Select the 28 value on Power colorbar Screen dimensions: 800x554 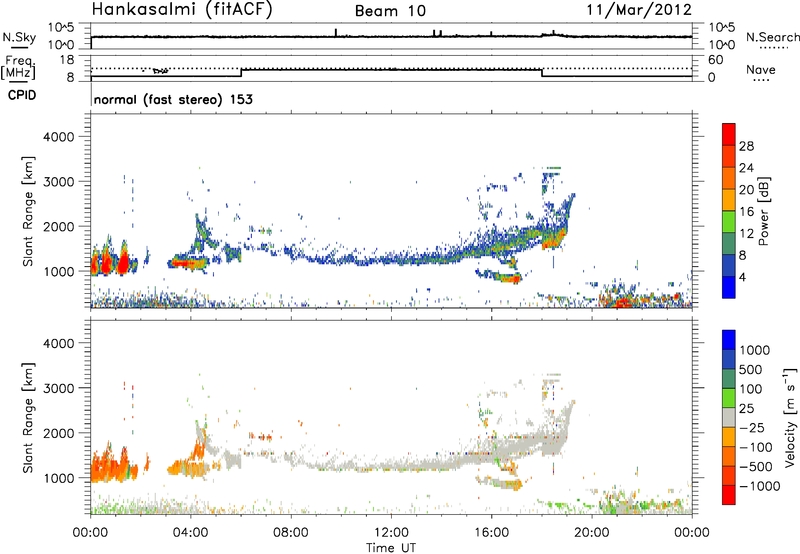(x=746, y=146)
